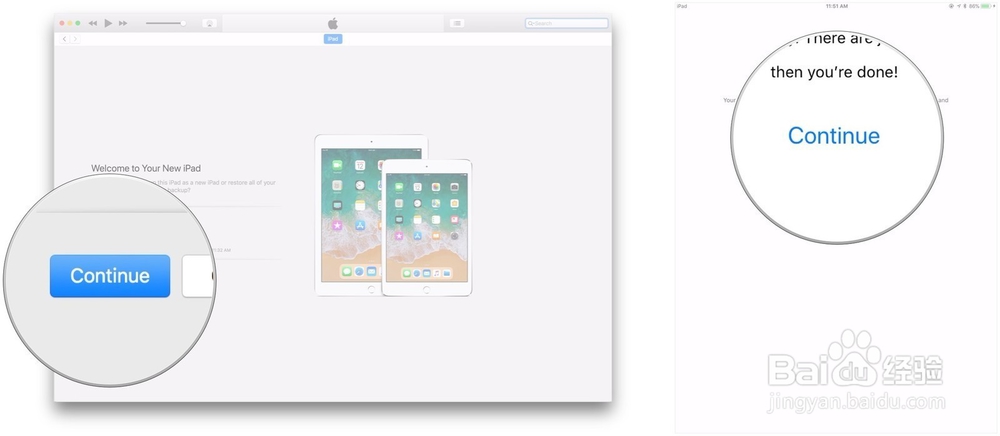Click the battery icon on iPad status bar
This screenshot has height=436, width=1000.
986,6
